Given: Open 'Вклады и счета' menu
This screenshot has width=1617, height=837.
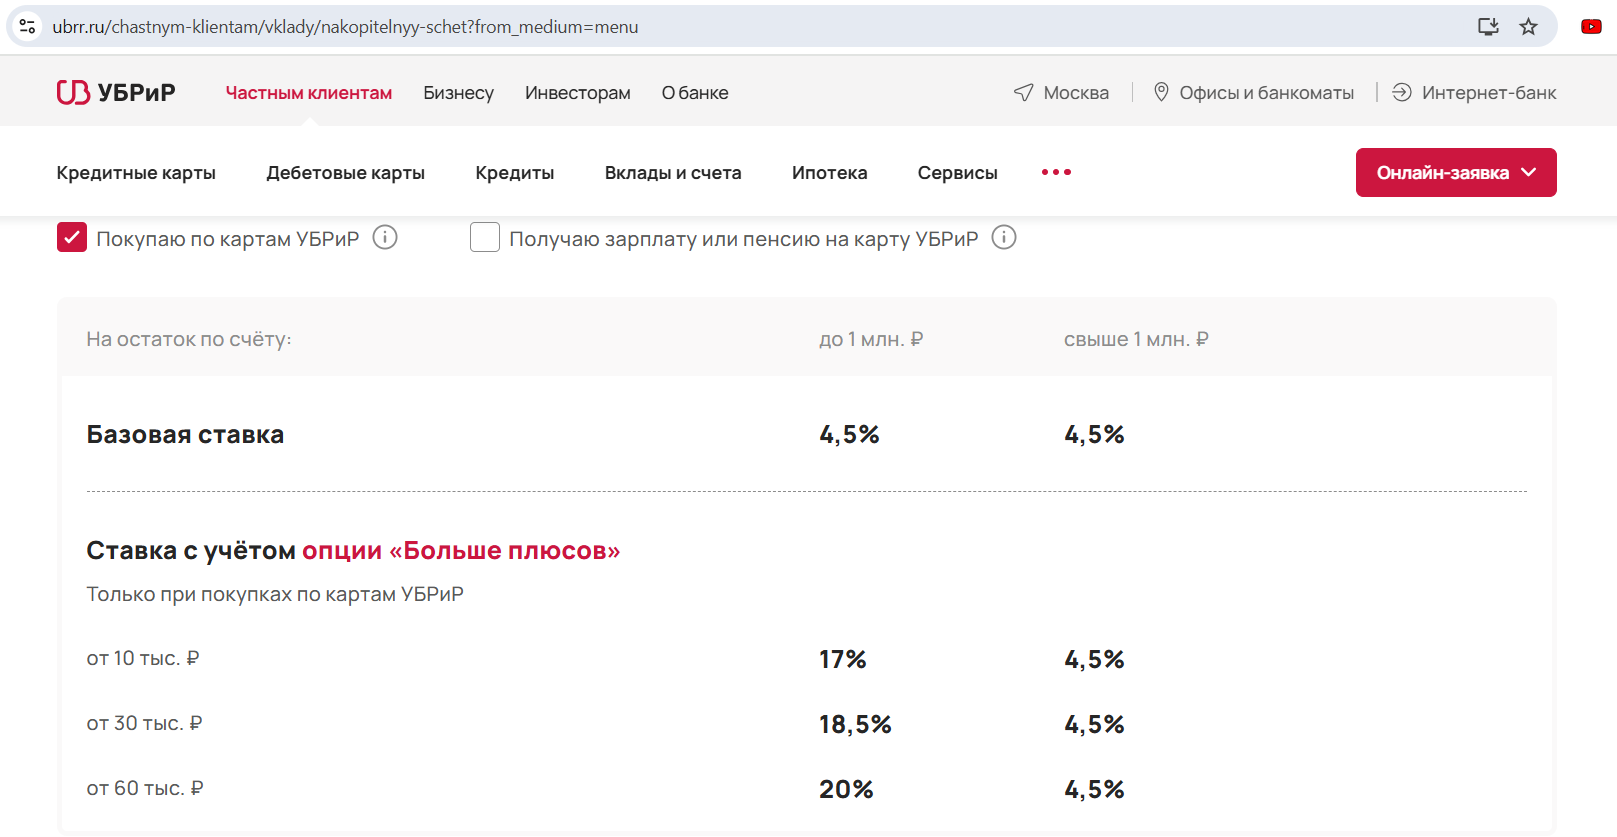Looking at the screenshot, I should [x=673, y=173].
